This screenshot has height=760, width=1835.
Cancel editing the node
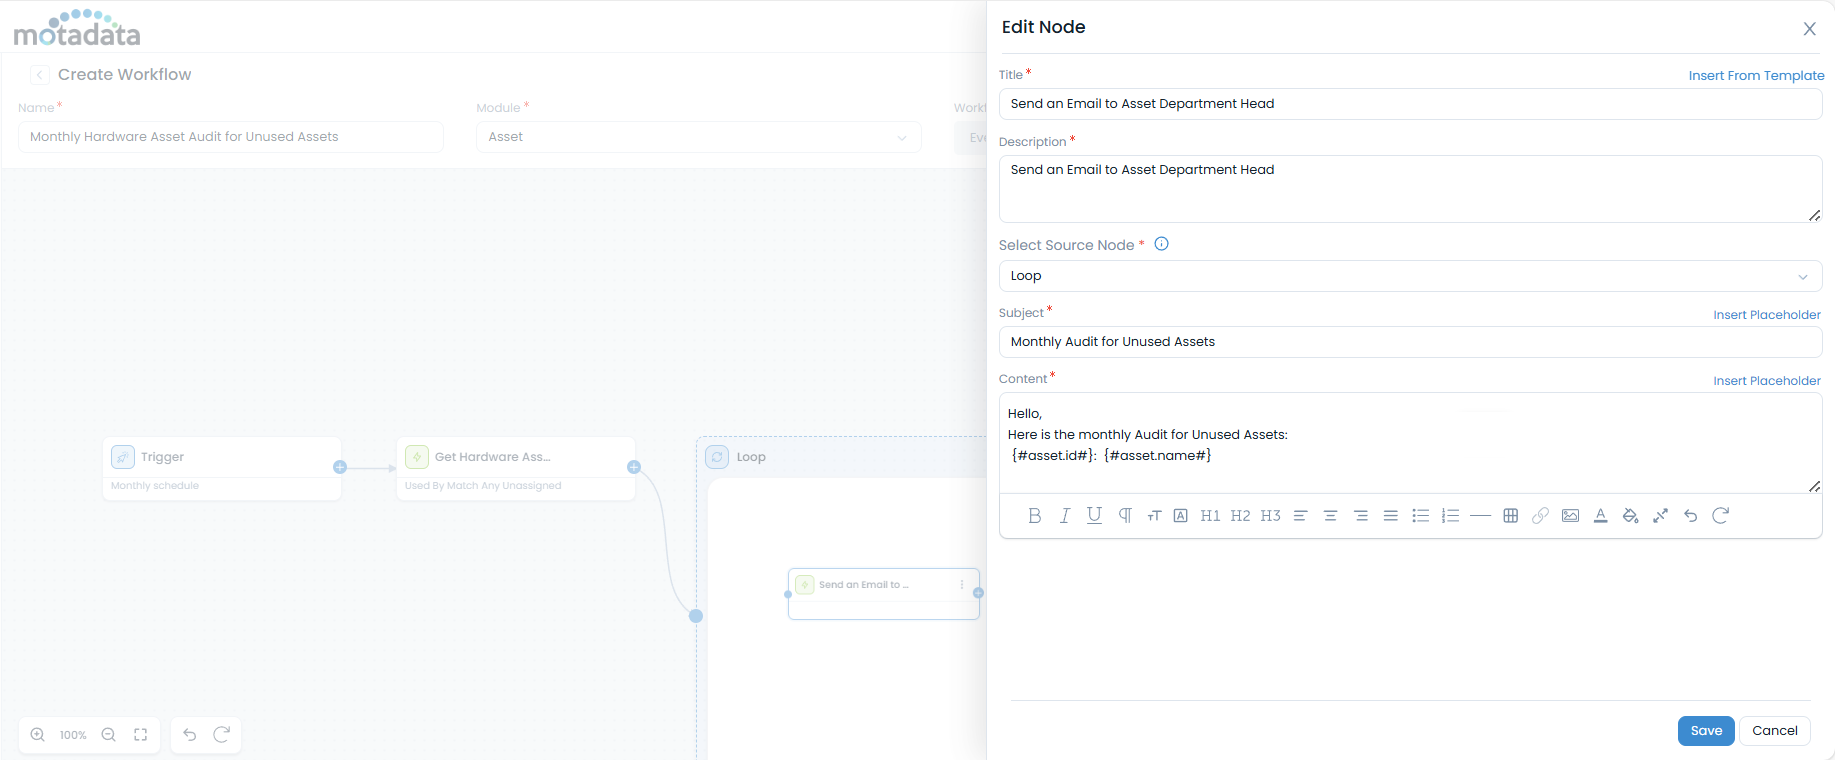tap(1774, 731)
